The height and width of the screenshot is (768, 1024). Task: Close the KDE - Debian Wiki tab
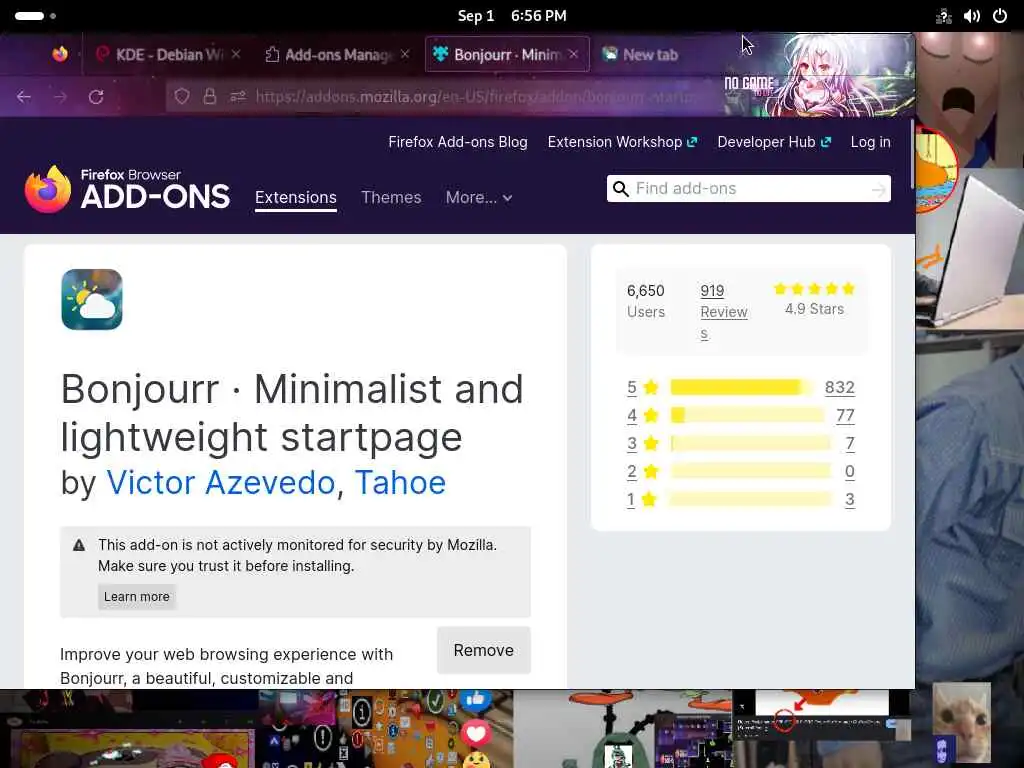[236, 54]
